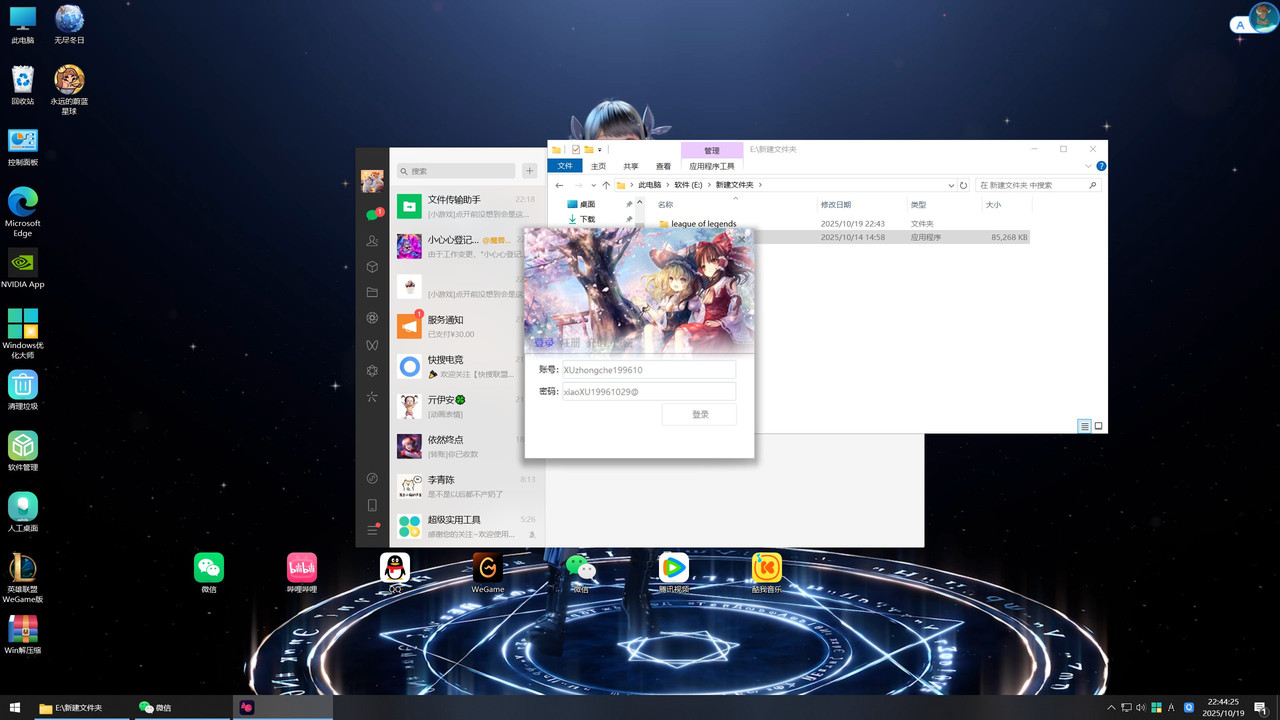Open the 主页 ribbon tab

pyautogui.click(x=598, y=166)
